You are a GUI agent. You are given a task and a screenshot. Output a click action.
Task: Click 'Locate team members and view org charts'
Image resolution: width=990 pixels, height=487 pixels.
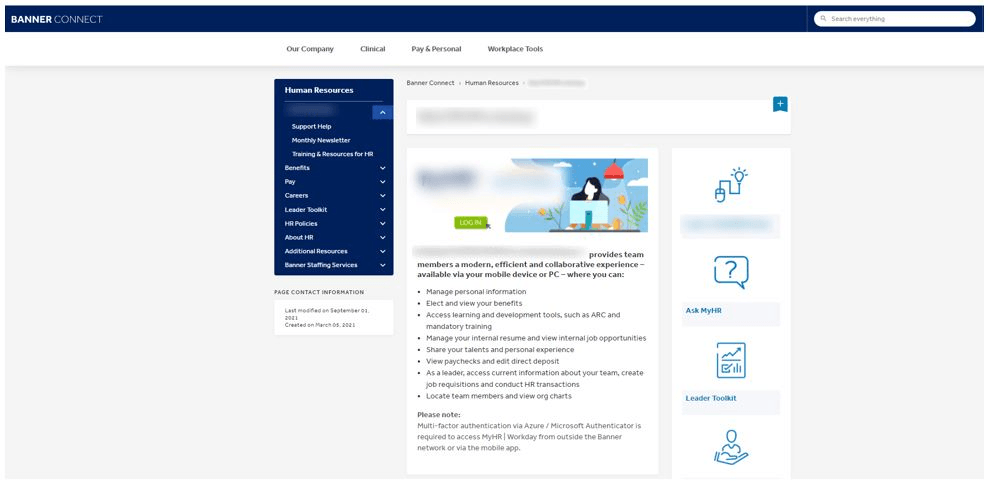pyautogui.click(x=499, y=396)
